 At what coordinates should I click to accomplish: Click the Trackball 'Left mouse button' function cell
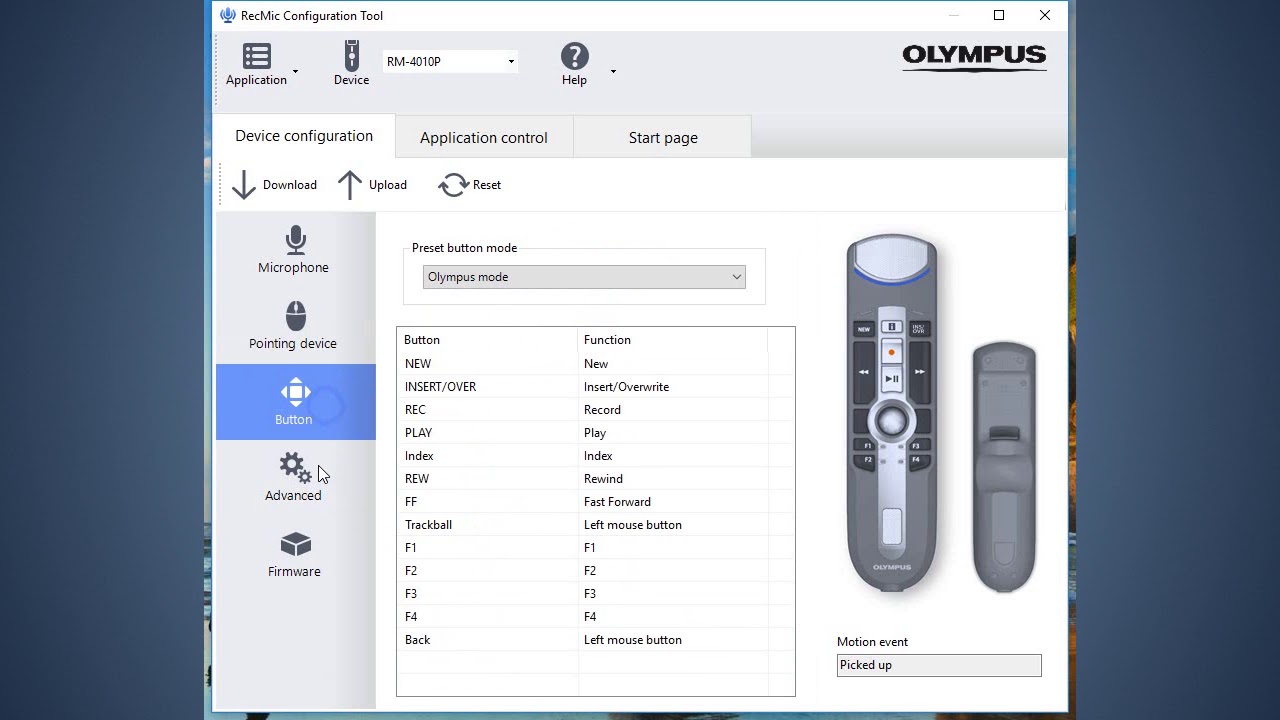point(673,525)
